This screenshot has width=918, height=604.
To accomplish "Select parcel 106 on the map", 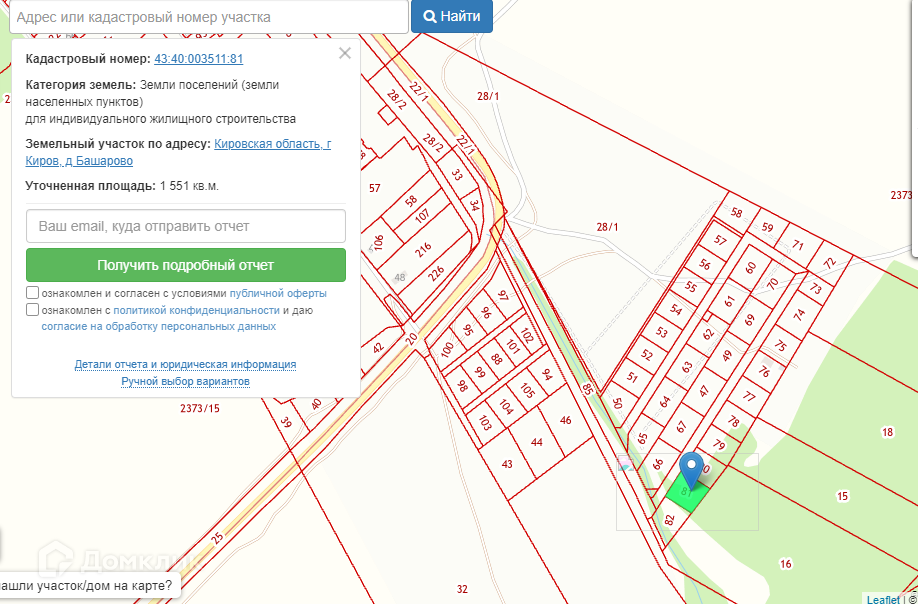I will (x=378, y=242).
